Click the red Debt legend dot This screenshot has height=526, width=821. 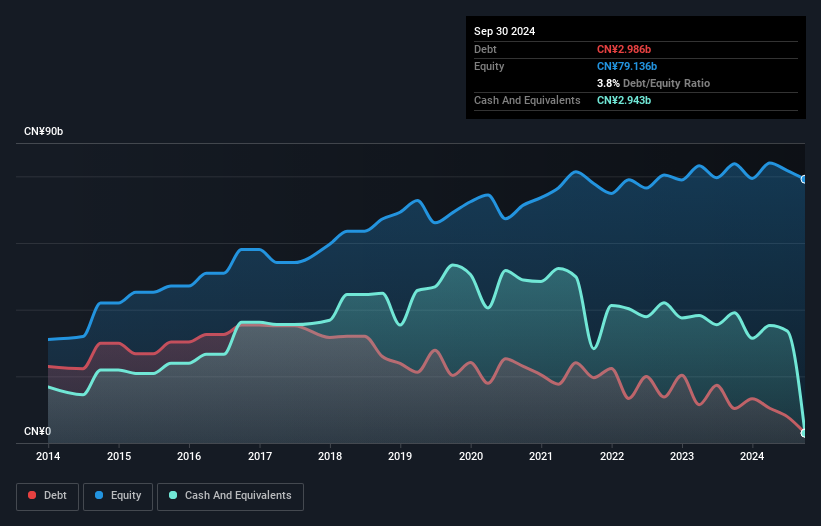32,495
